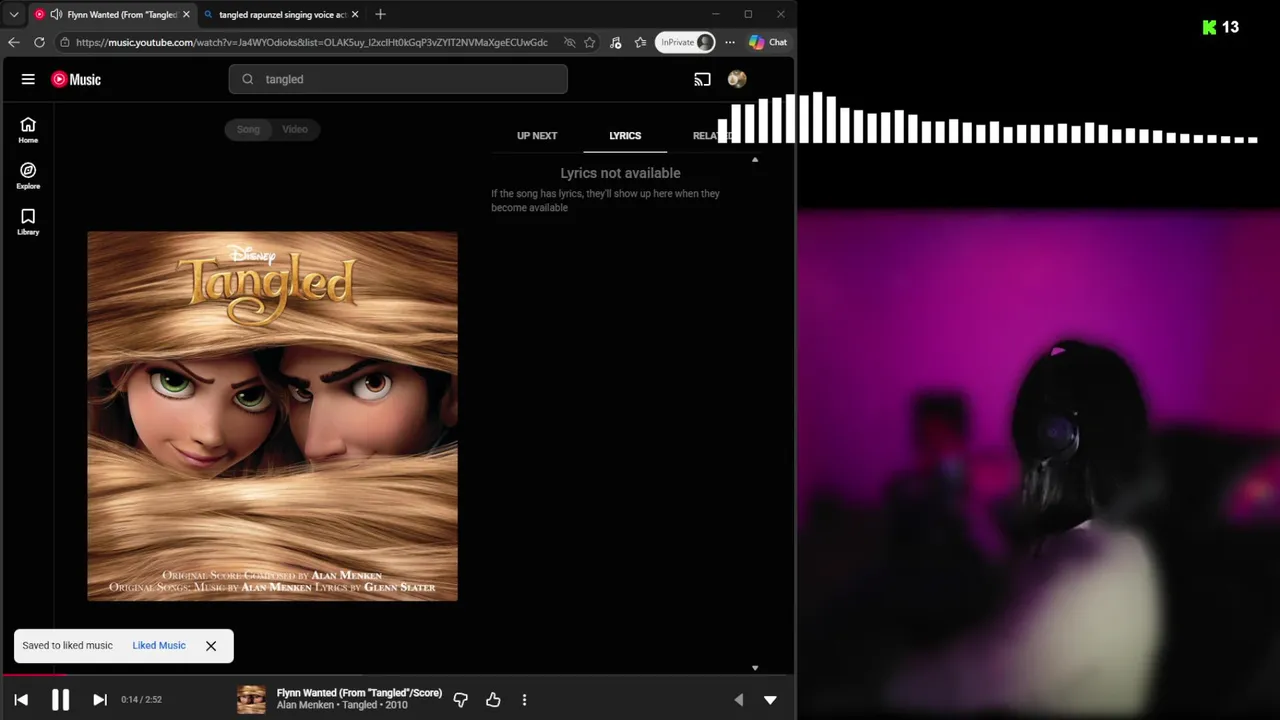The image size is (1280, 720).
Task: Click the search box containing tangled
Action: click(398, 79)
